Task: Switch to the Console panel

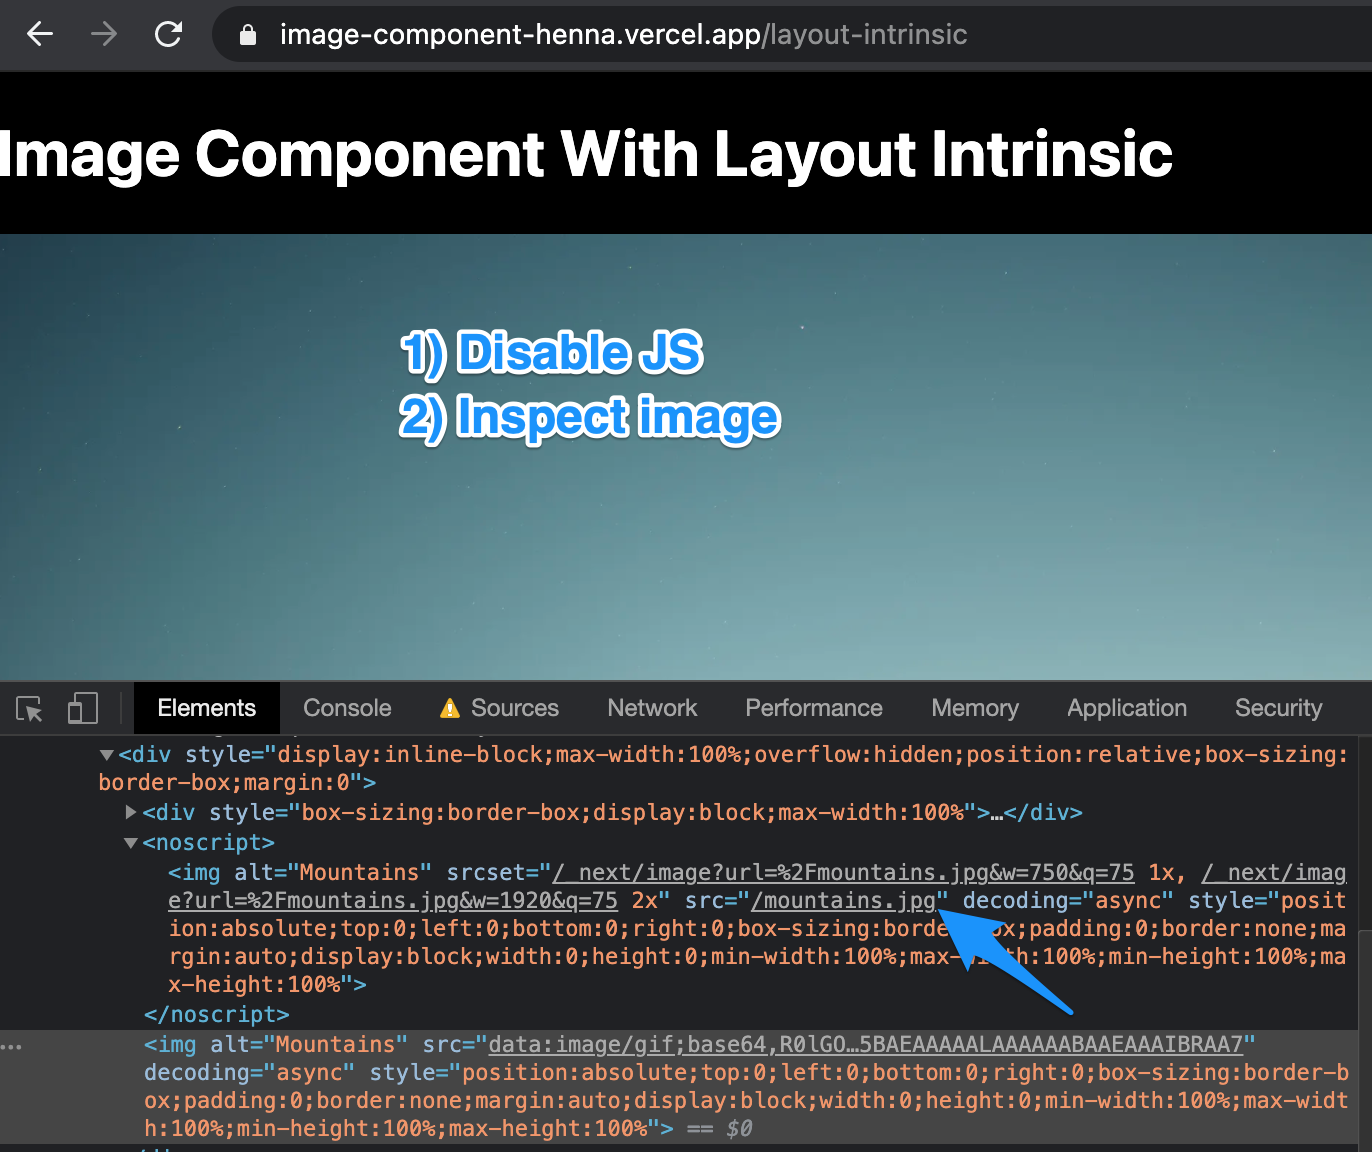Action: click(x=346, y=708)
